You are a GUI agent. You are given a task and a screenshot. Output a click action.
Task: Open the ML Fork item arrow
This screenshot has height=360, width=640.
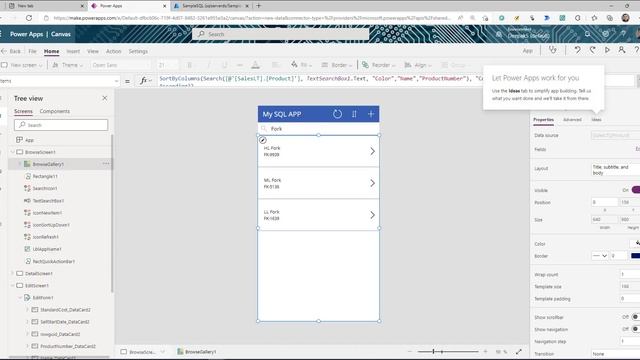372,183
